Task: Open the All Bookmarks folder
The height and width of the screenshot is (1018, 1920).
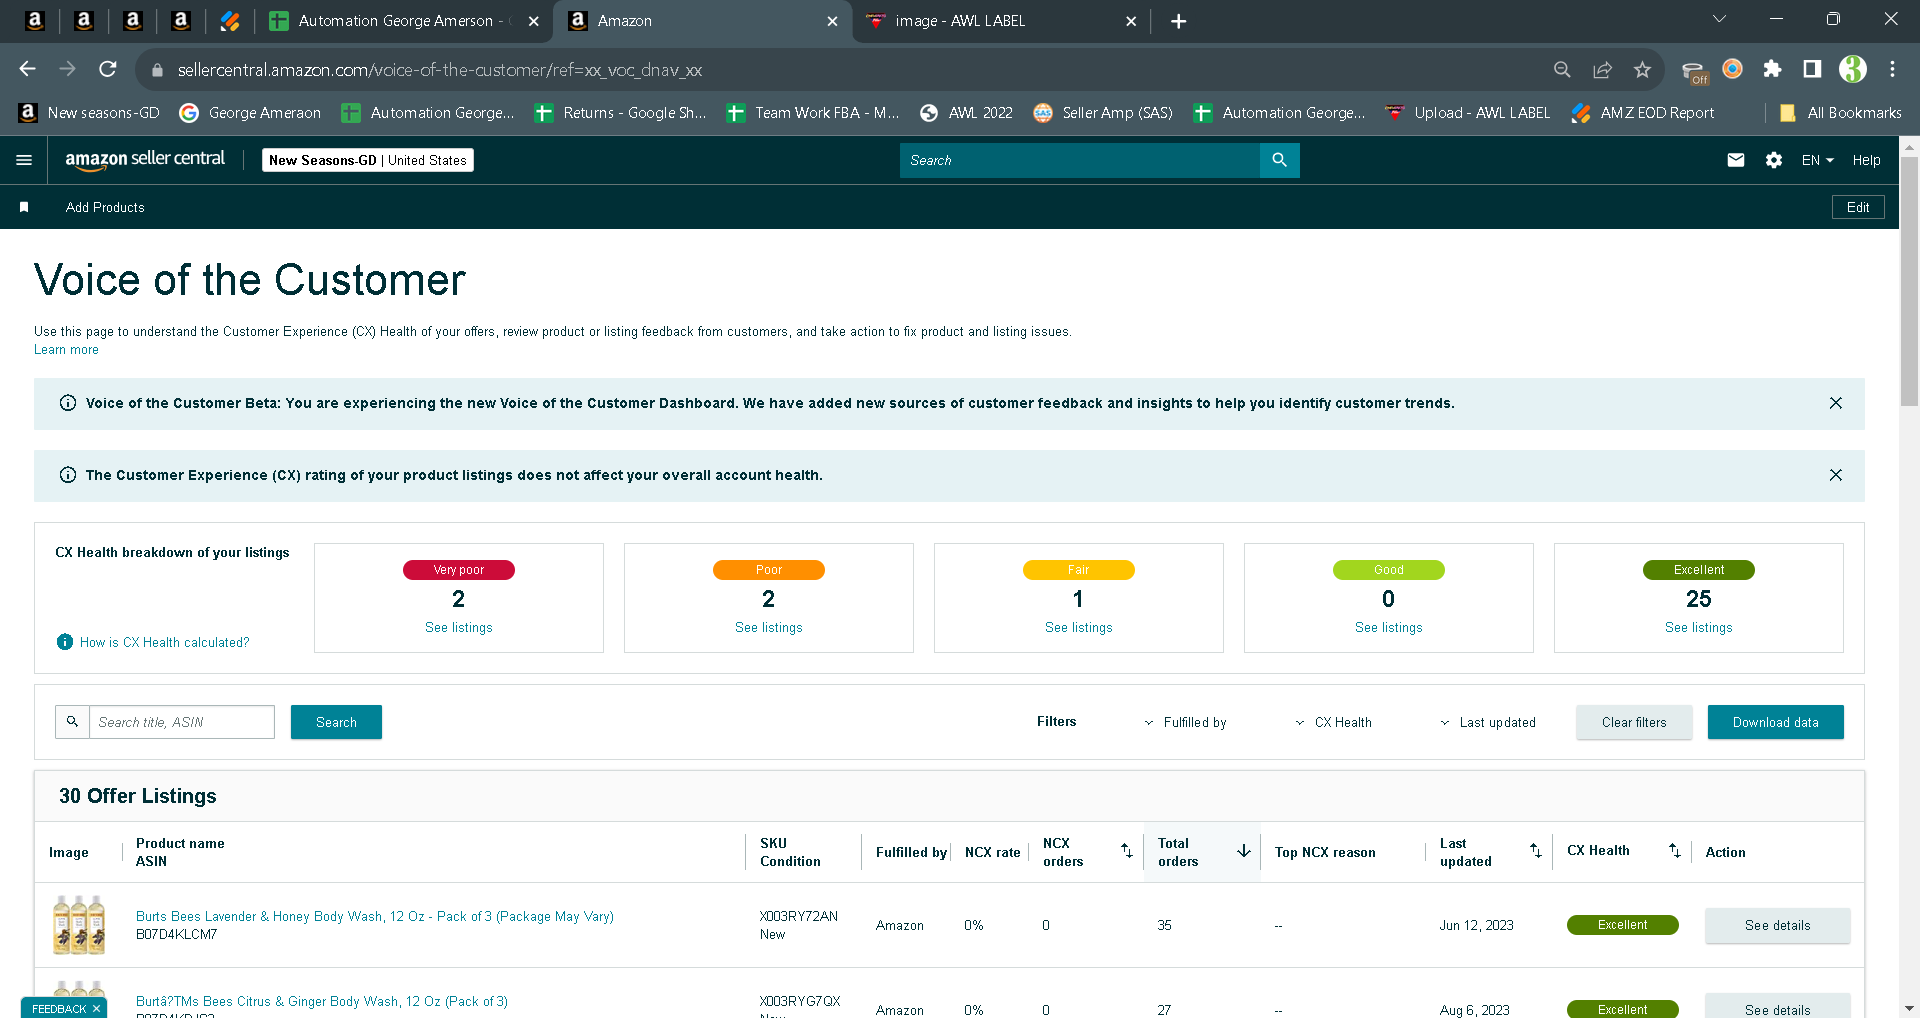Action: 1841,113
